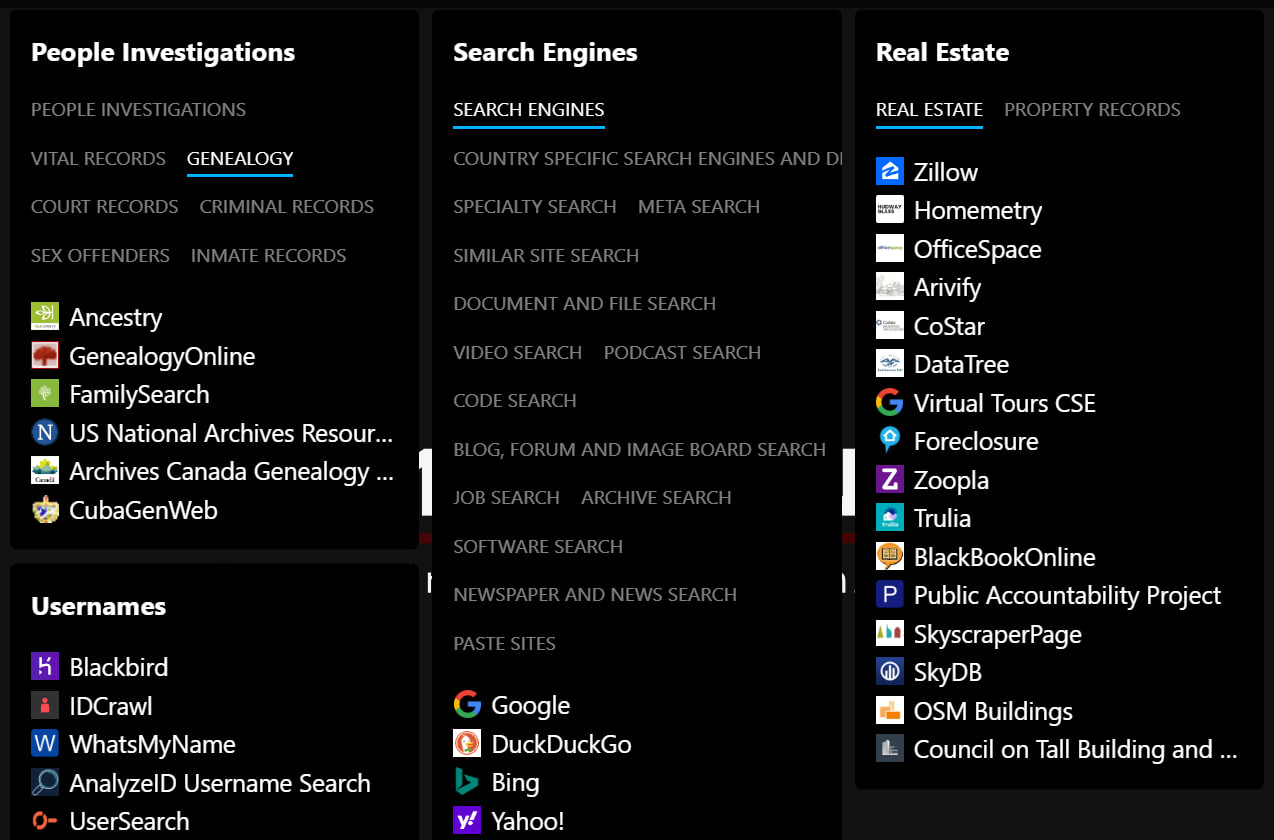This screenshot has height=840, width=1274.
Task: Open the WhatsMyName link
Action: [152, 744]
